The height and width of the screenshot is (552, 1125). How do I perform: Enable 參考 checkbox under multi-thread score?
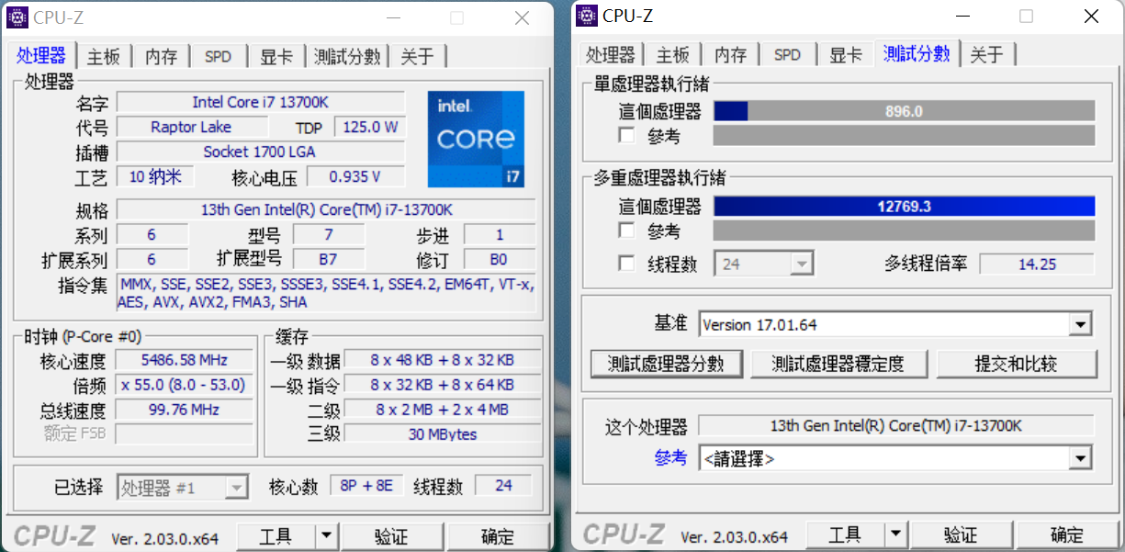coord(627,231)
